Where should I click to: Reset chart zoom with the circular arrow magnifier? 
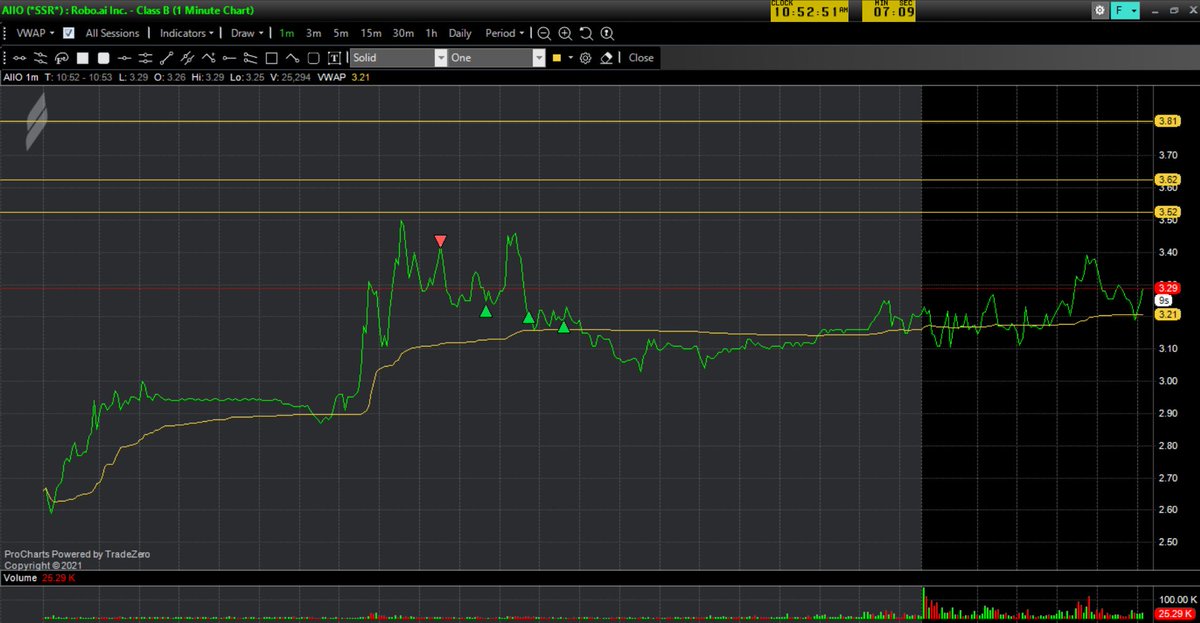[x=586, y=33]
